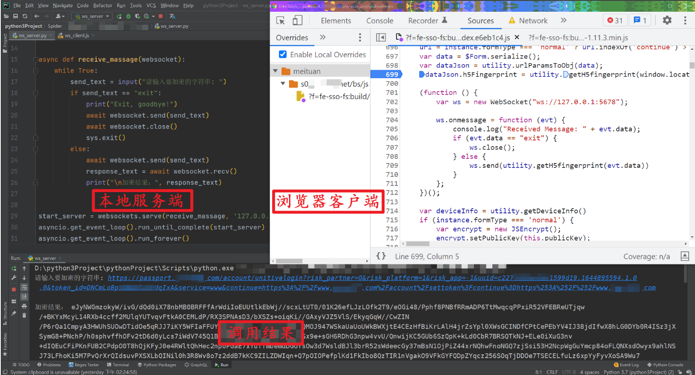Toggle the navigator sidebar panel icon
The height and width of the screenshot is (375, 695).
point(381,38)
